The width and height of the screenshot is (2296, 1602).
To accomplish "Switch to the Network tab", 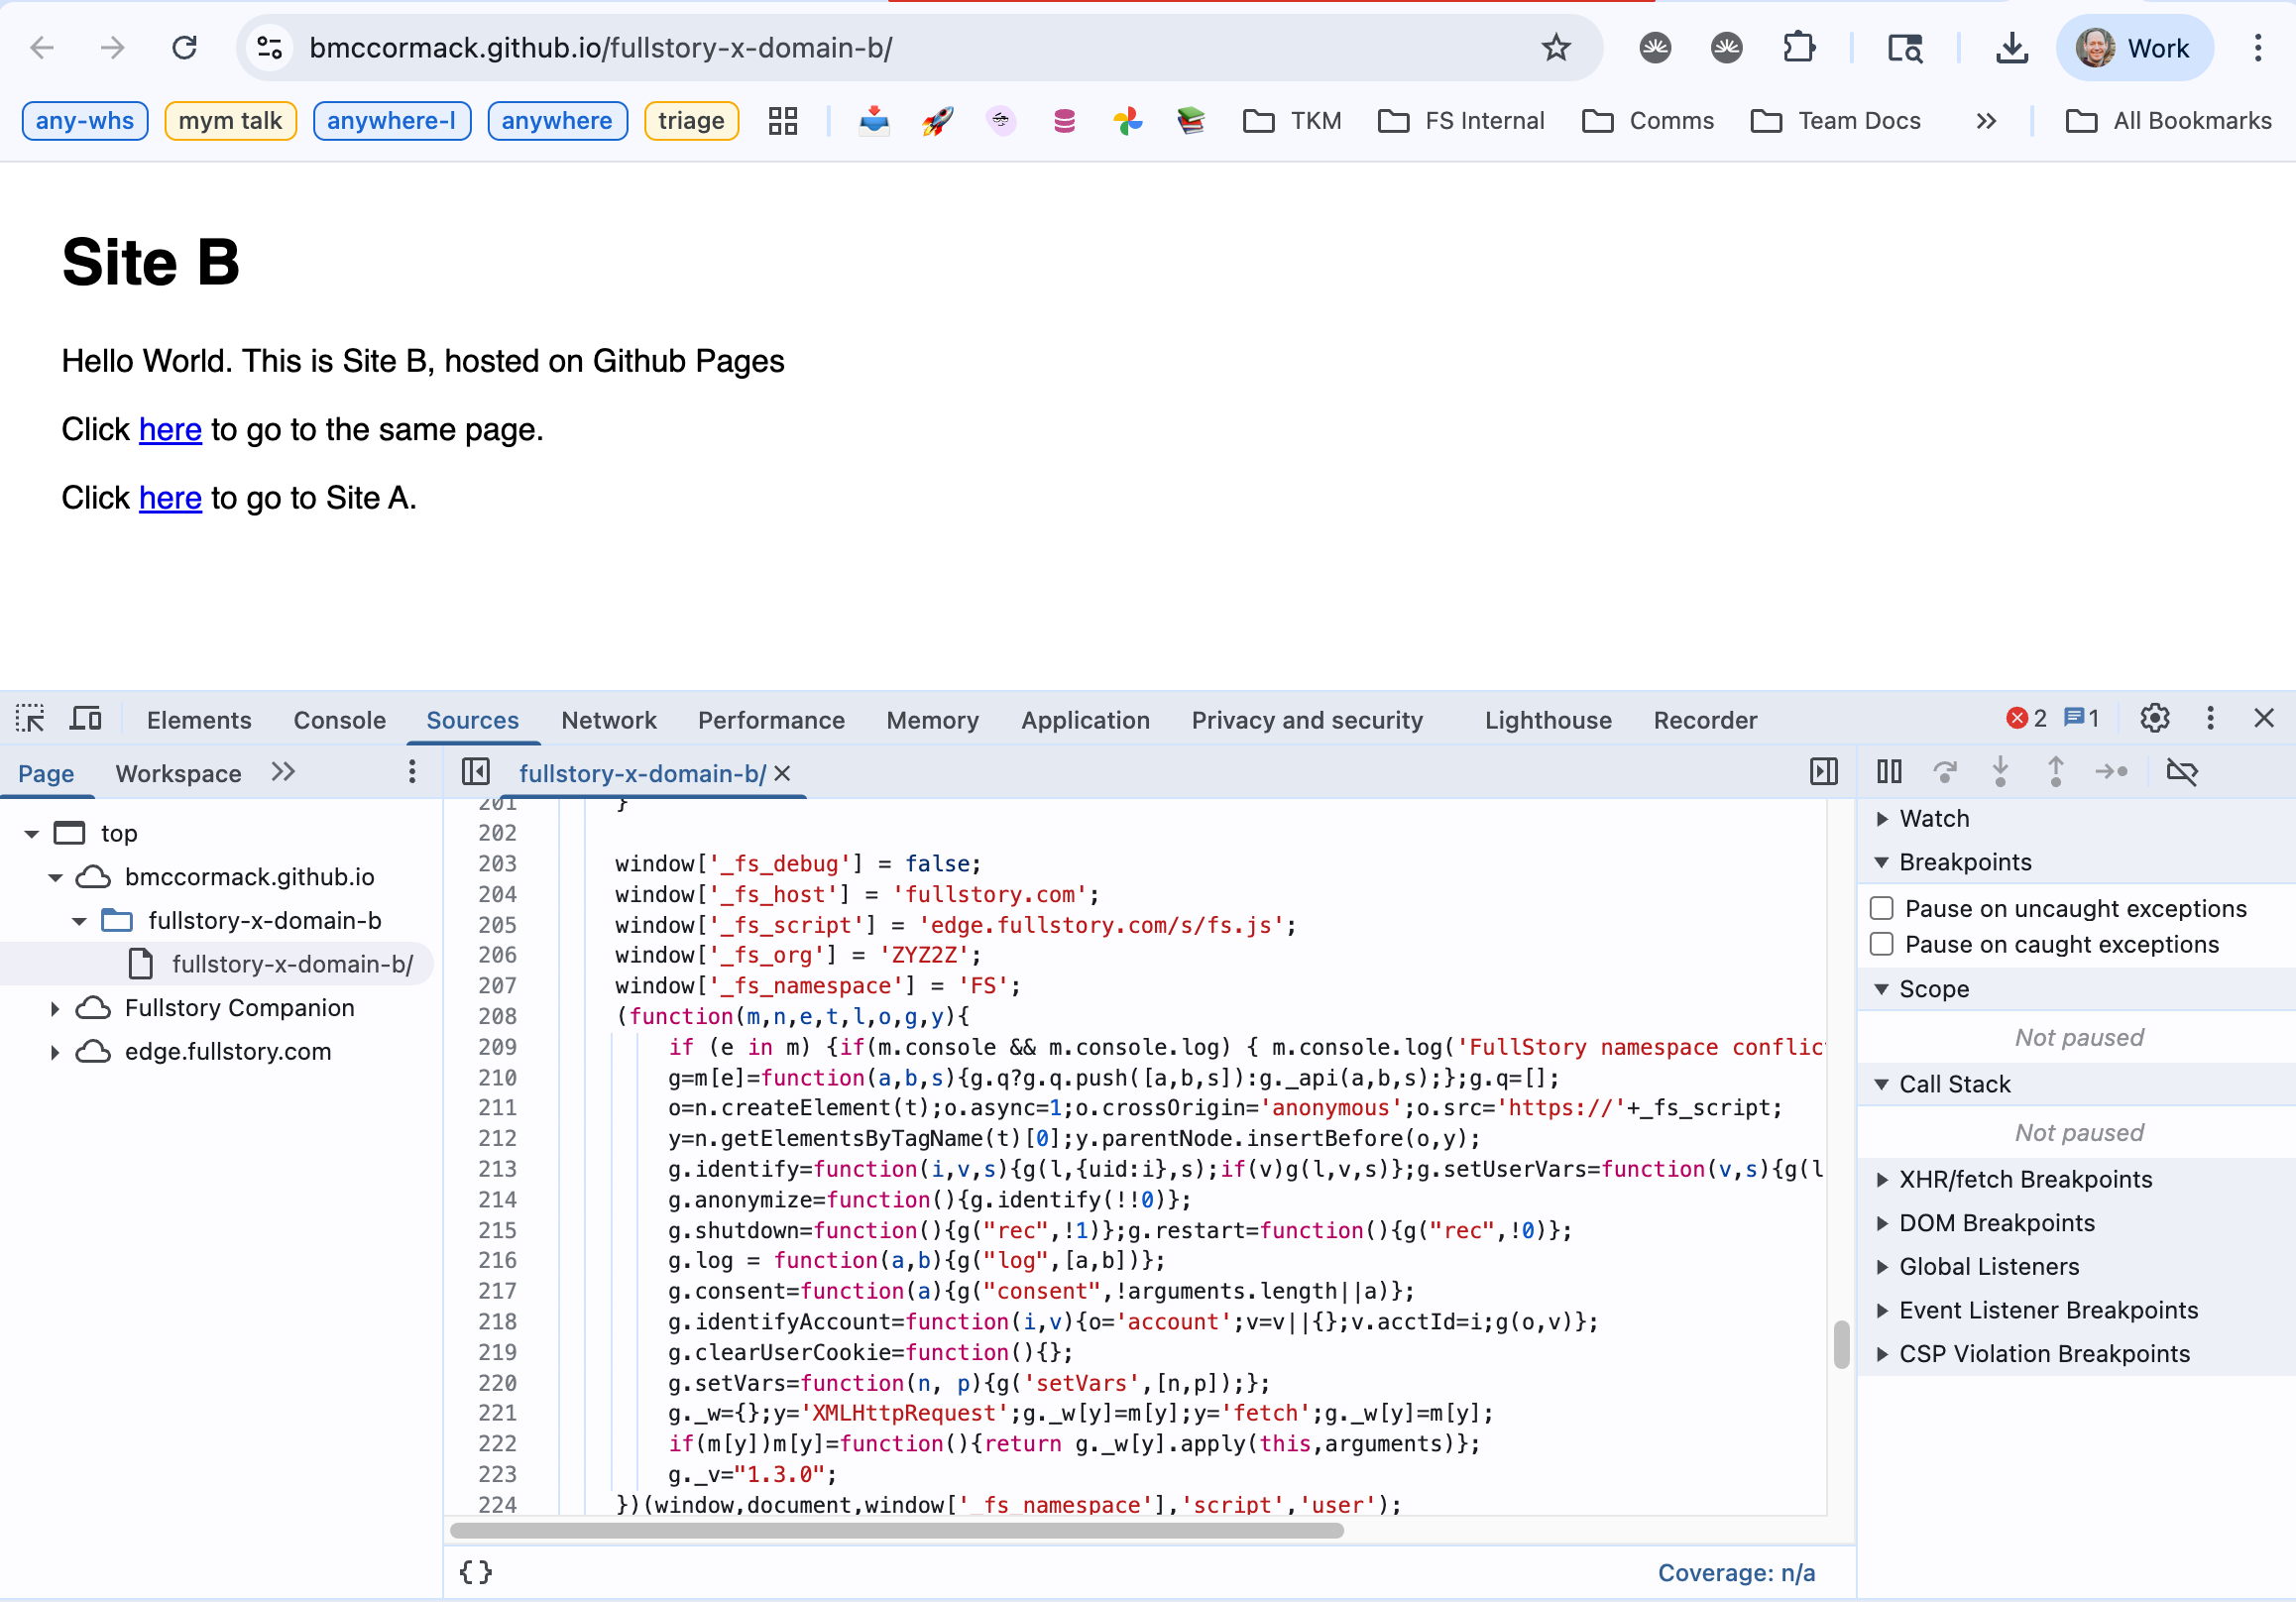I will (608, 720).
